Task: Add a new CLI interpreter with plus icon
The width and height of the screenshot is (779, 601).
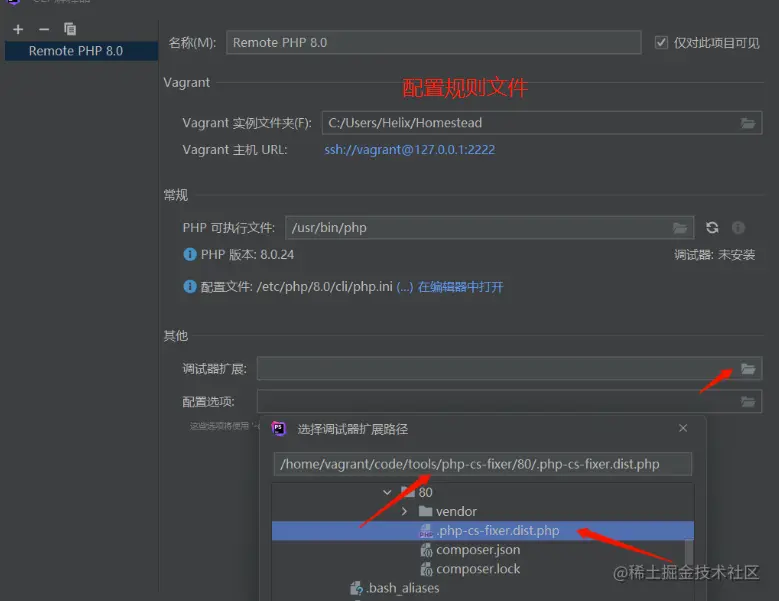Action: pos(18,29)
